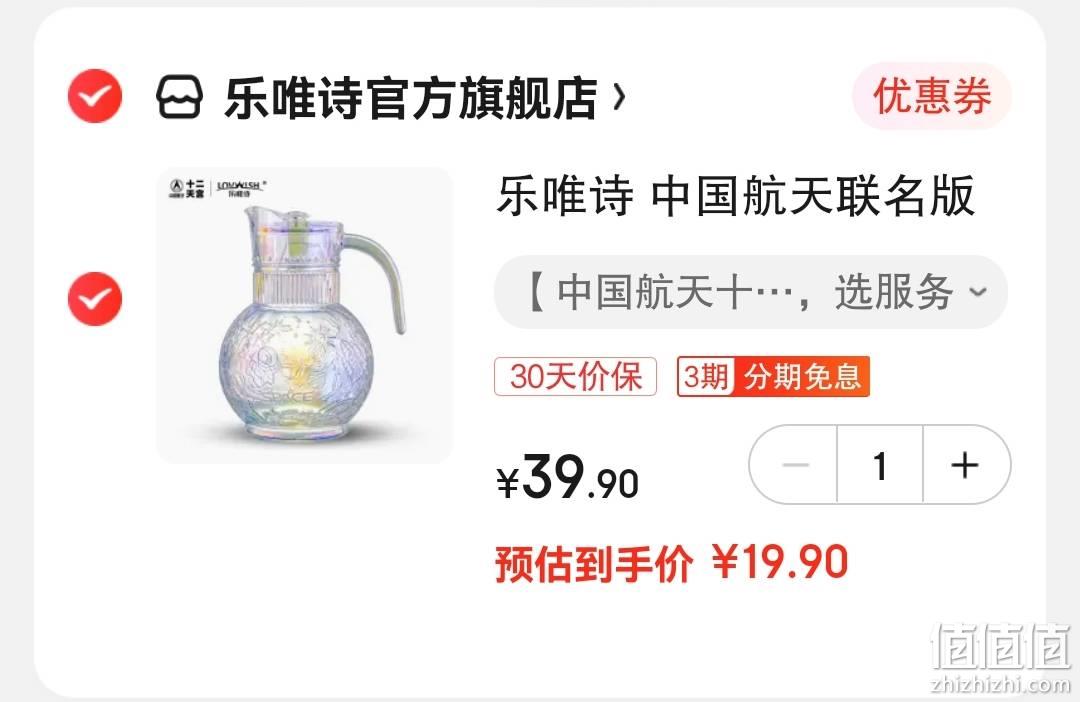The width and height of the screenshot is (1080, 702).
Task: Tap the chevron arrow after the store name
Action: coord(619,97)
